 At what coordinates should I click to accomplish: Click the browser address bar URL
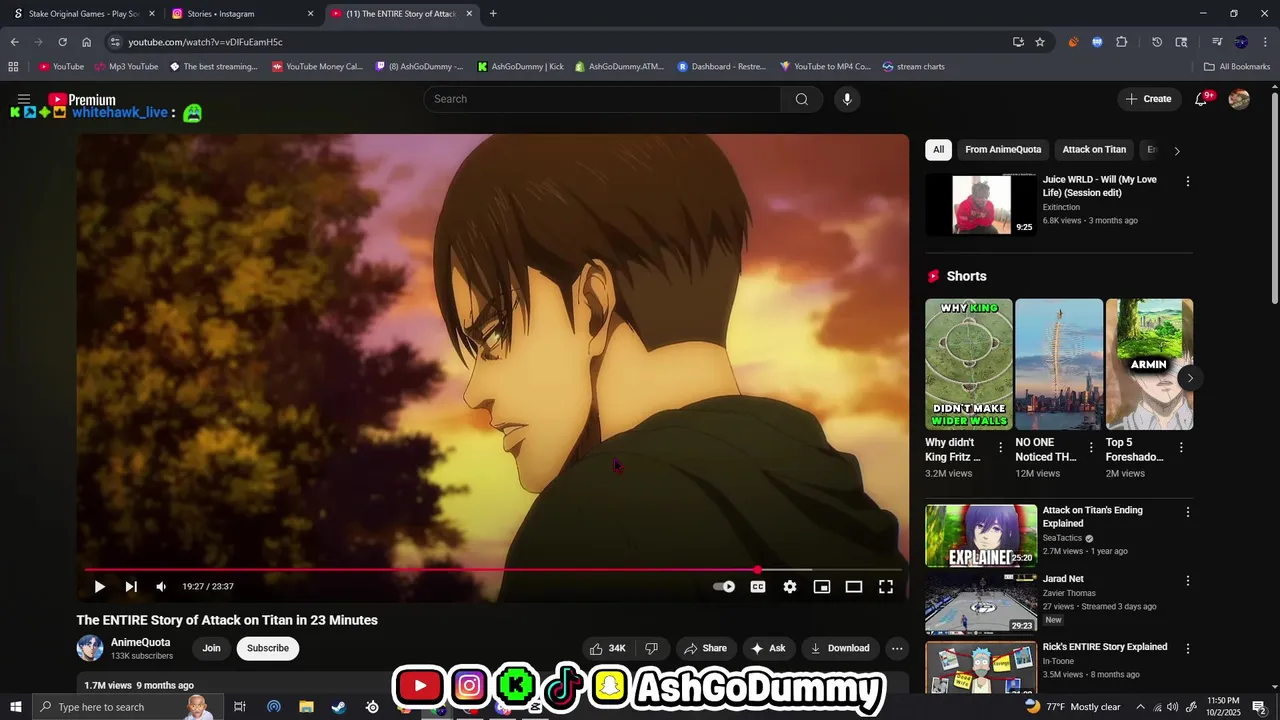(x=205, y=42)
